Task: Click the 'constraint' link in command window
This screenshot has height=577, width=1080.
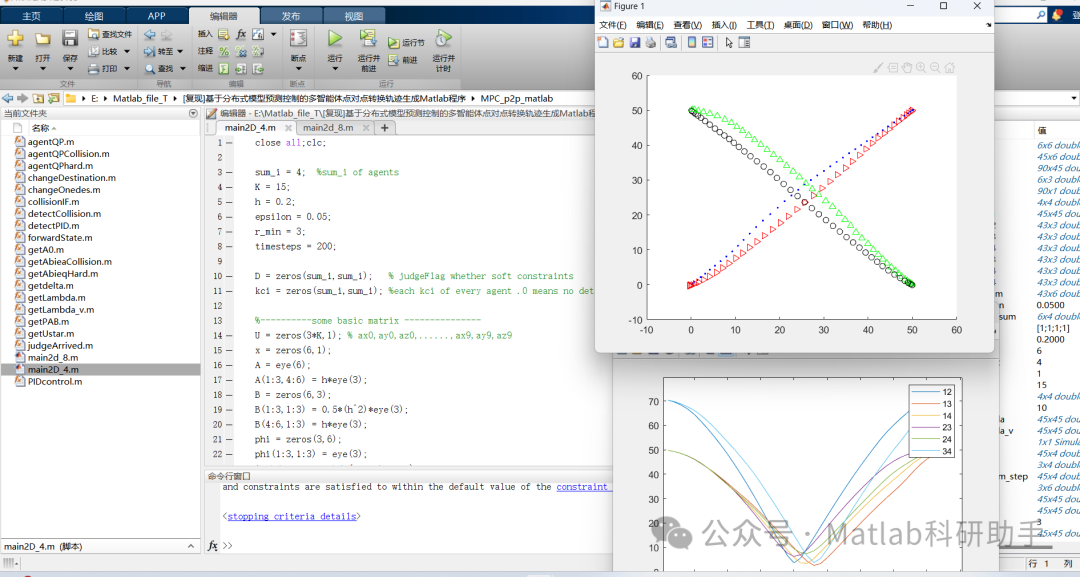Action: click(582, 487)
